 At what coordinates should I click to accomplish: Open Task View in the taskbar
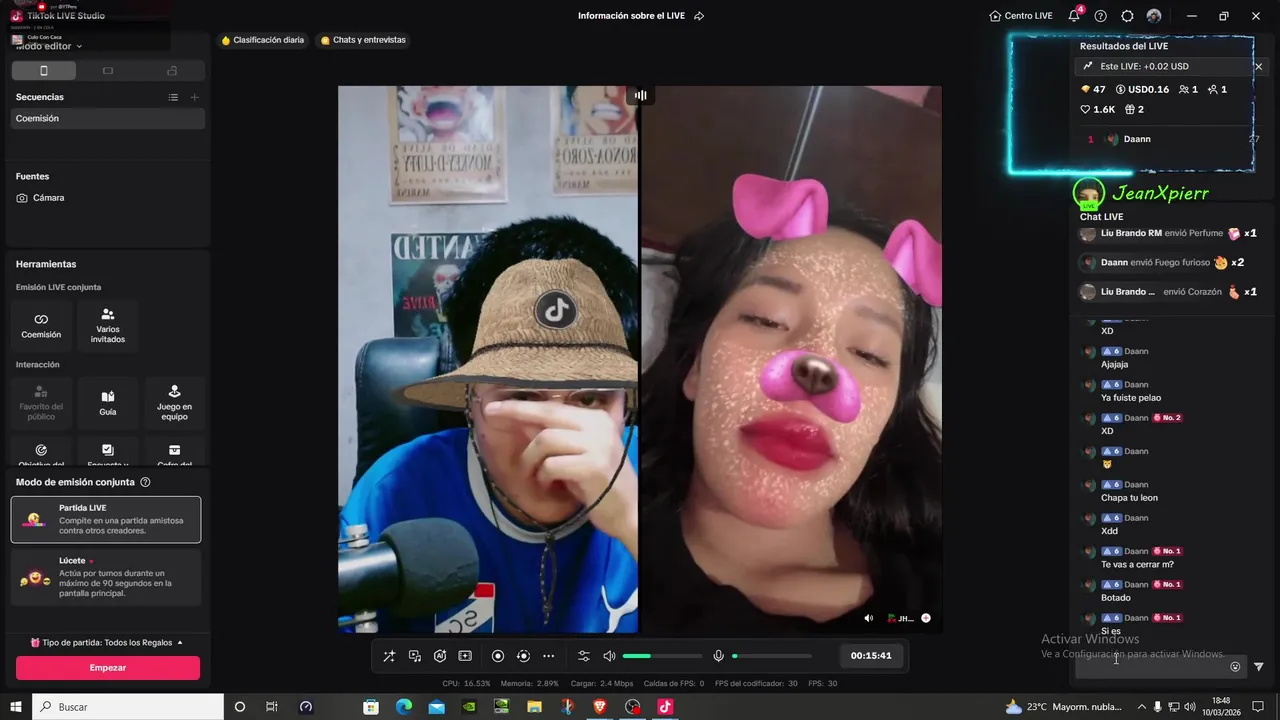pos(272,707)
